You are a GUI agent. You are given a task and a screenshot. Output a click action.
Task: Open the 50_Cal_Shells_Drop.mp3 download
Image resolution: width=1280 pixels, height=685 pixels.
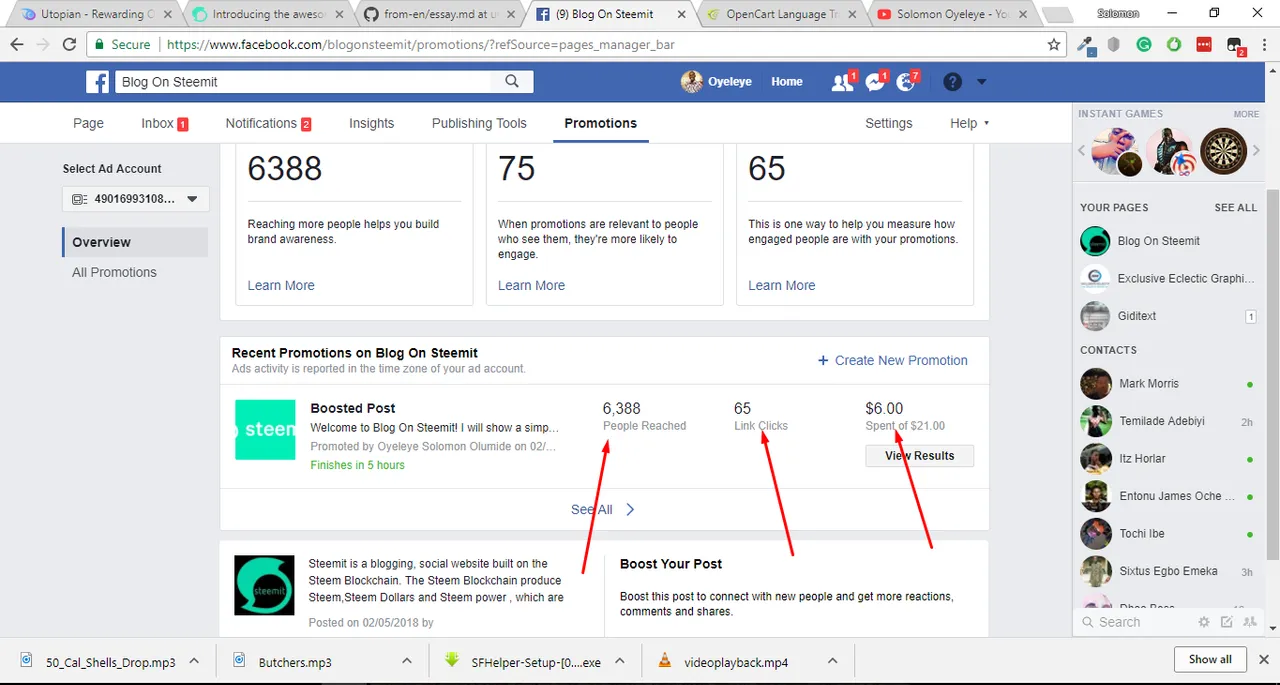(x=98, y=662)
